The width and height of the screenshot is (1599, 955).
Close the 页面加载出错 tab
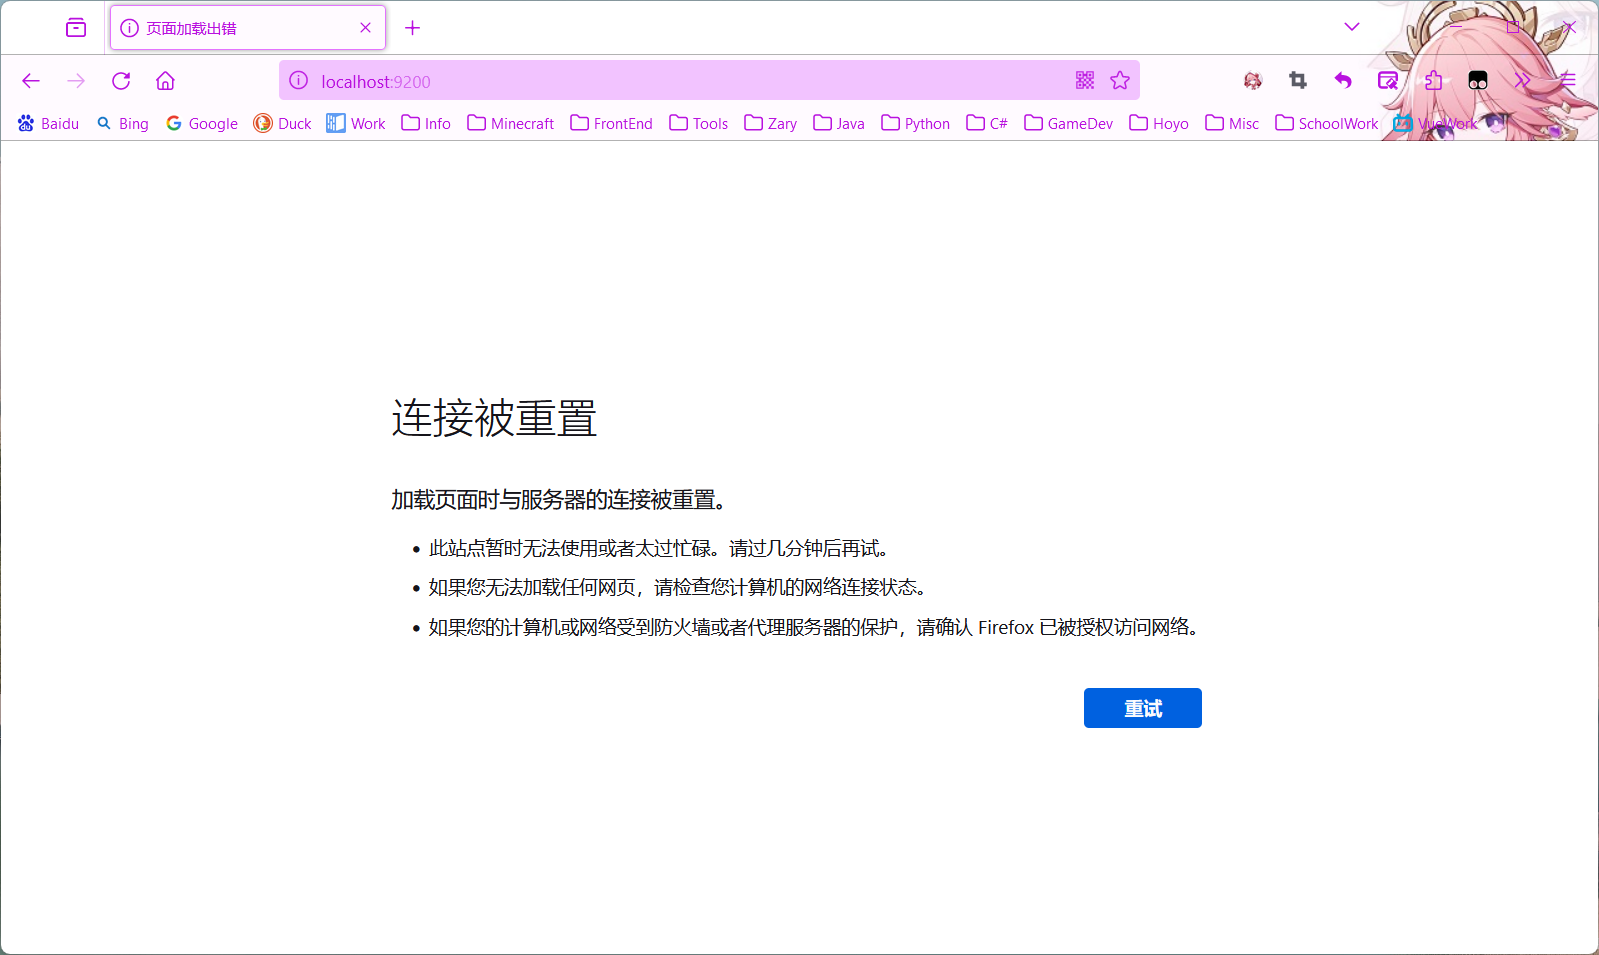point(365,28)
